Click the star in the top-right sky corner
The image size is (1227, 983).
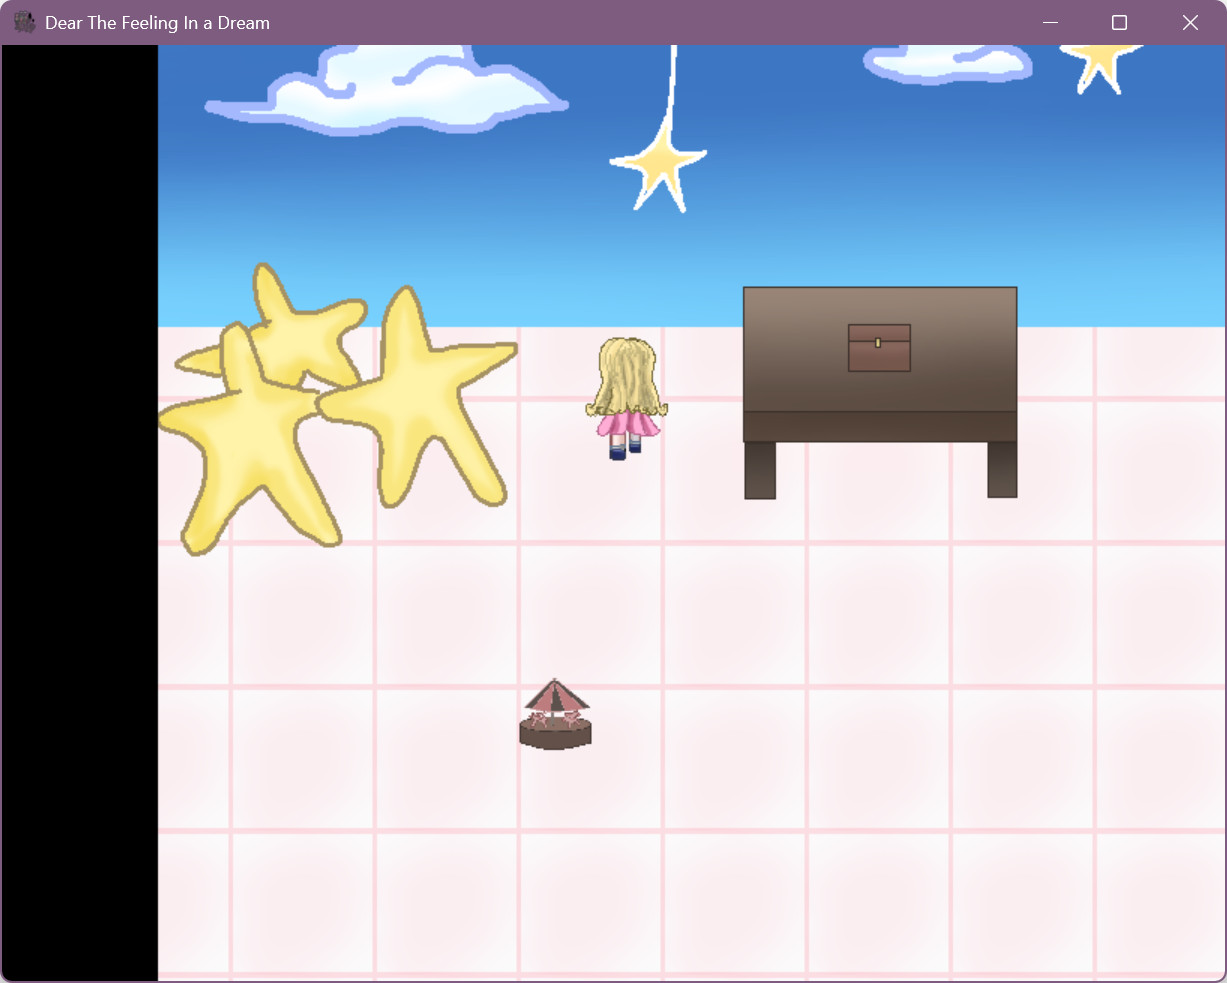pyautogui.click(x=1100, y=62)
